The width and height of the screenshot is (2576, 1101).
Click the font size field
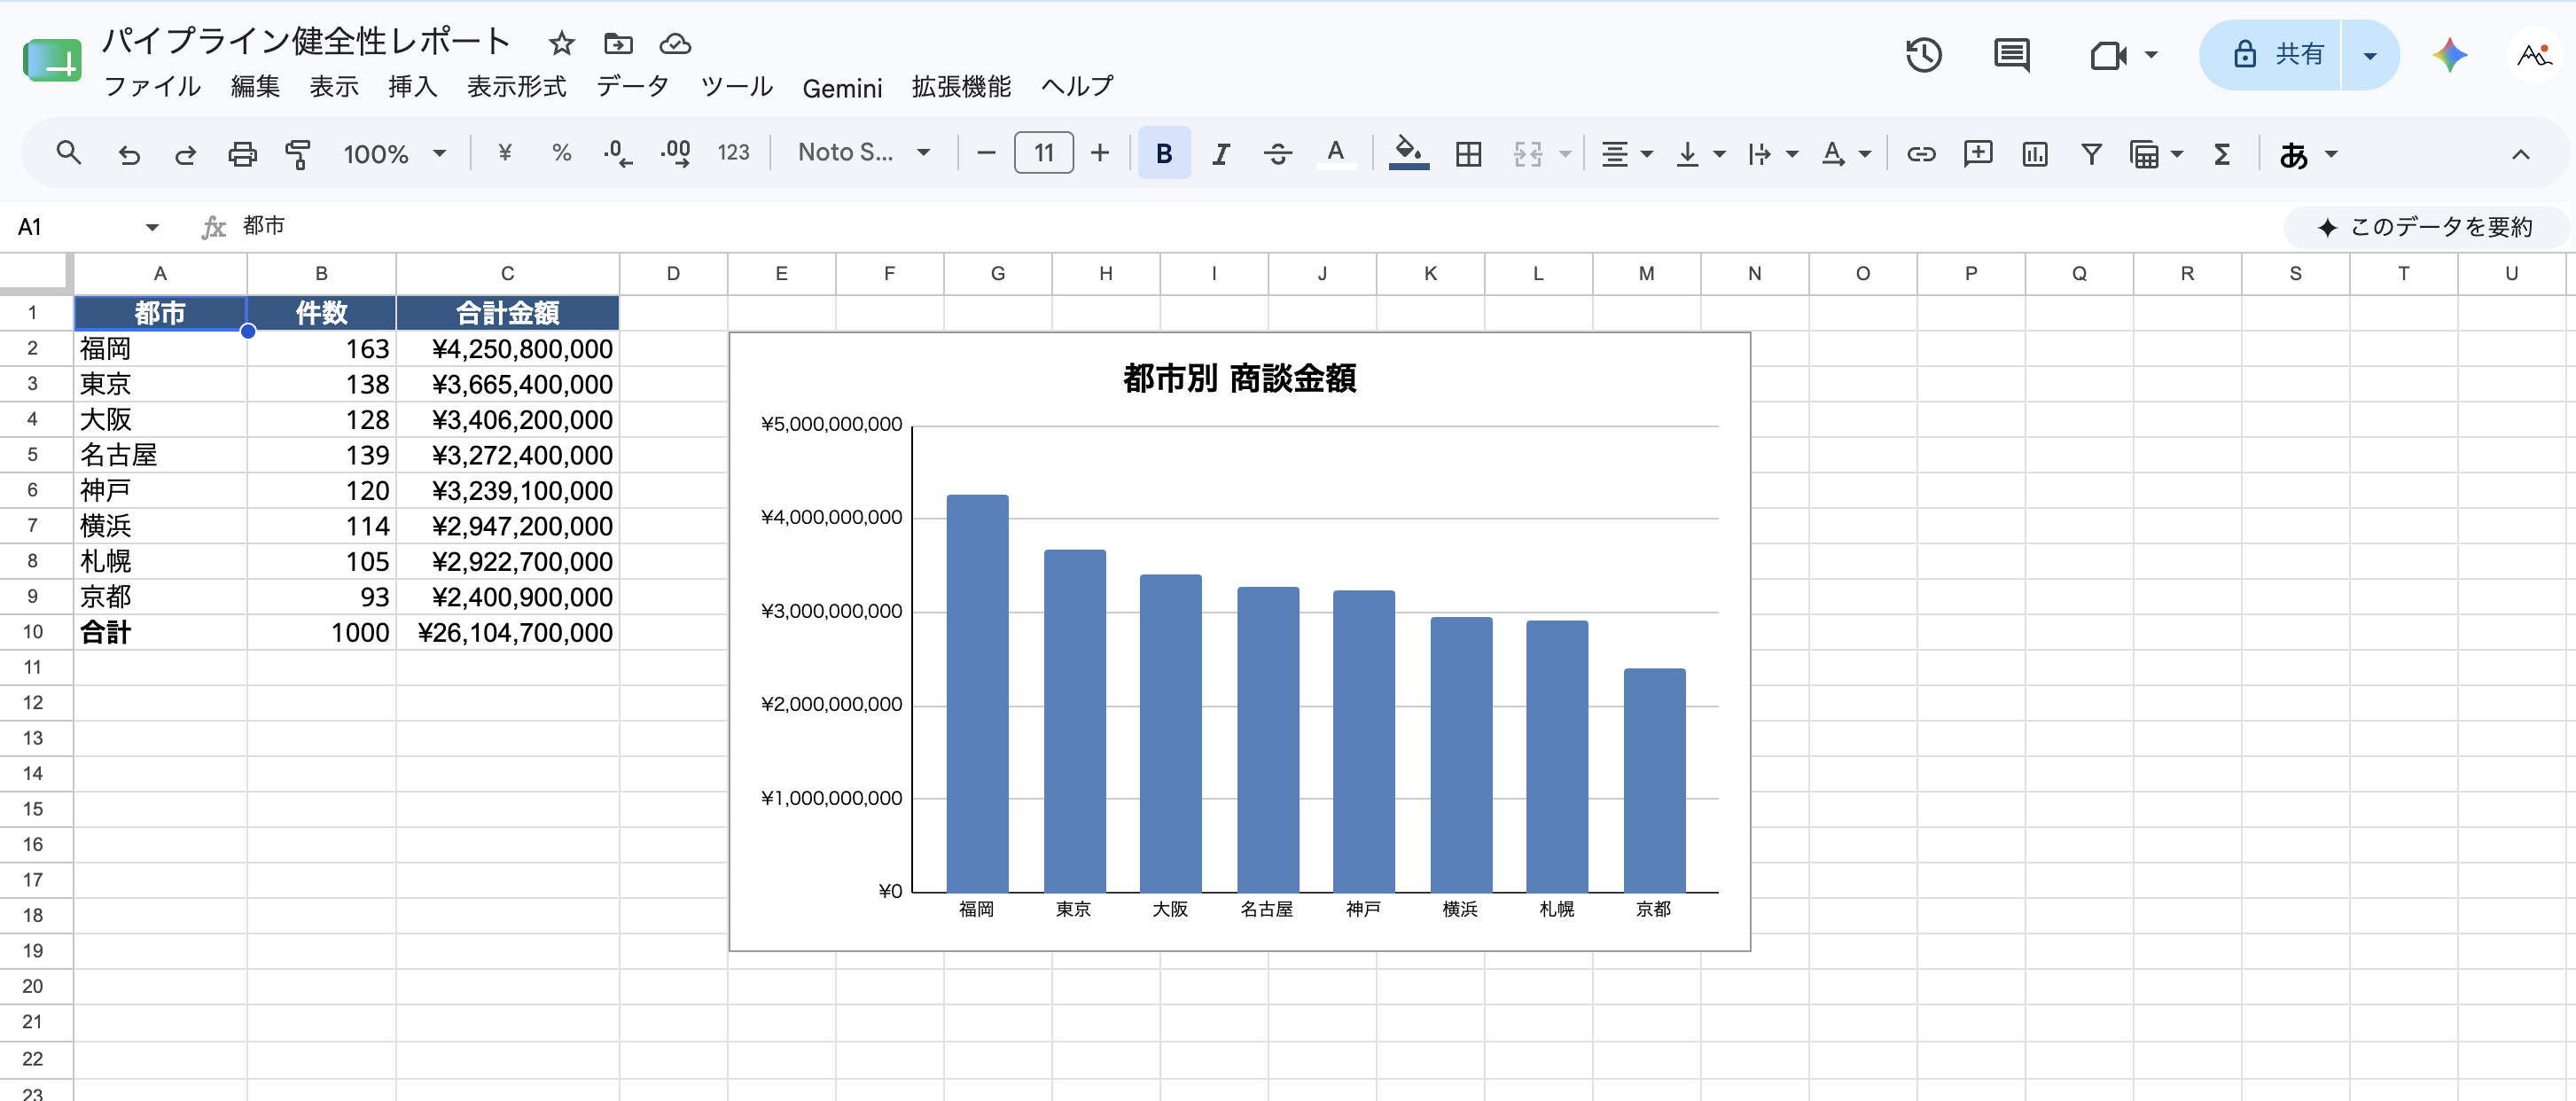(x=1044, y=153)
